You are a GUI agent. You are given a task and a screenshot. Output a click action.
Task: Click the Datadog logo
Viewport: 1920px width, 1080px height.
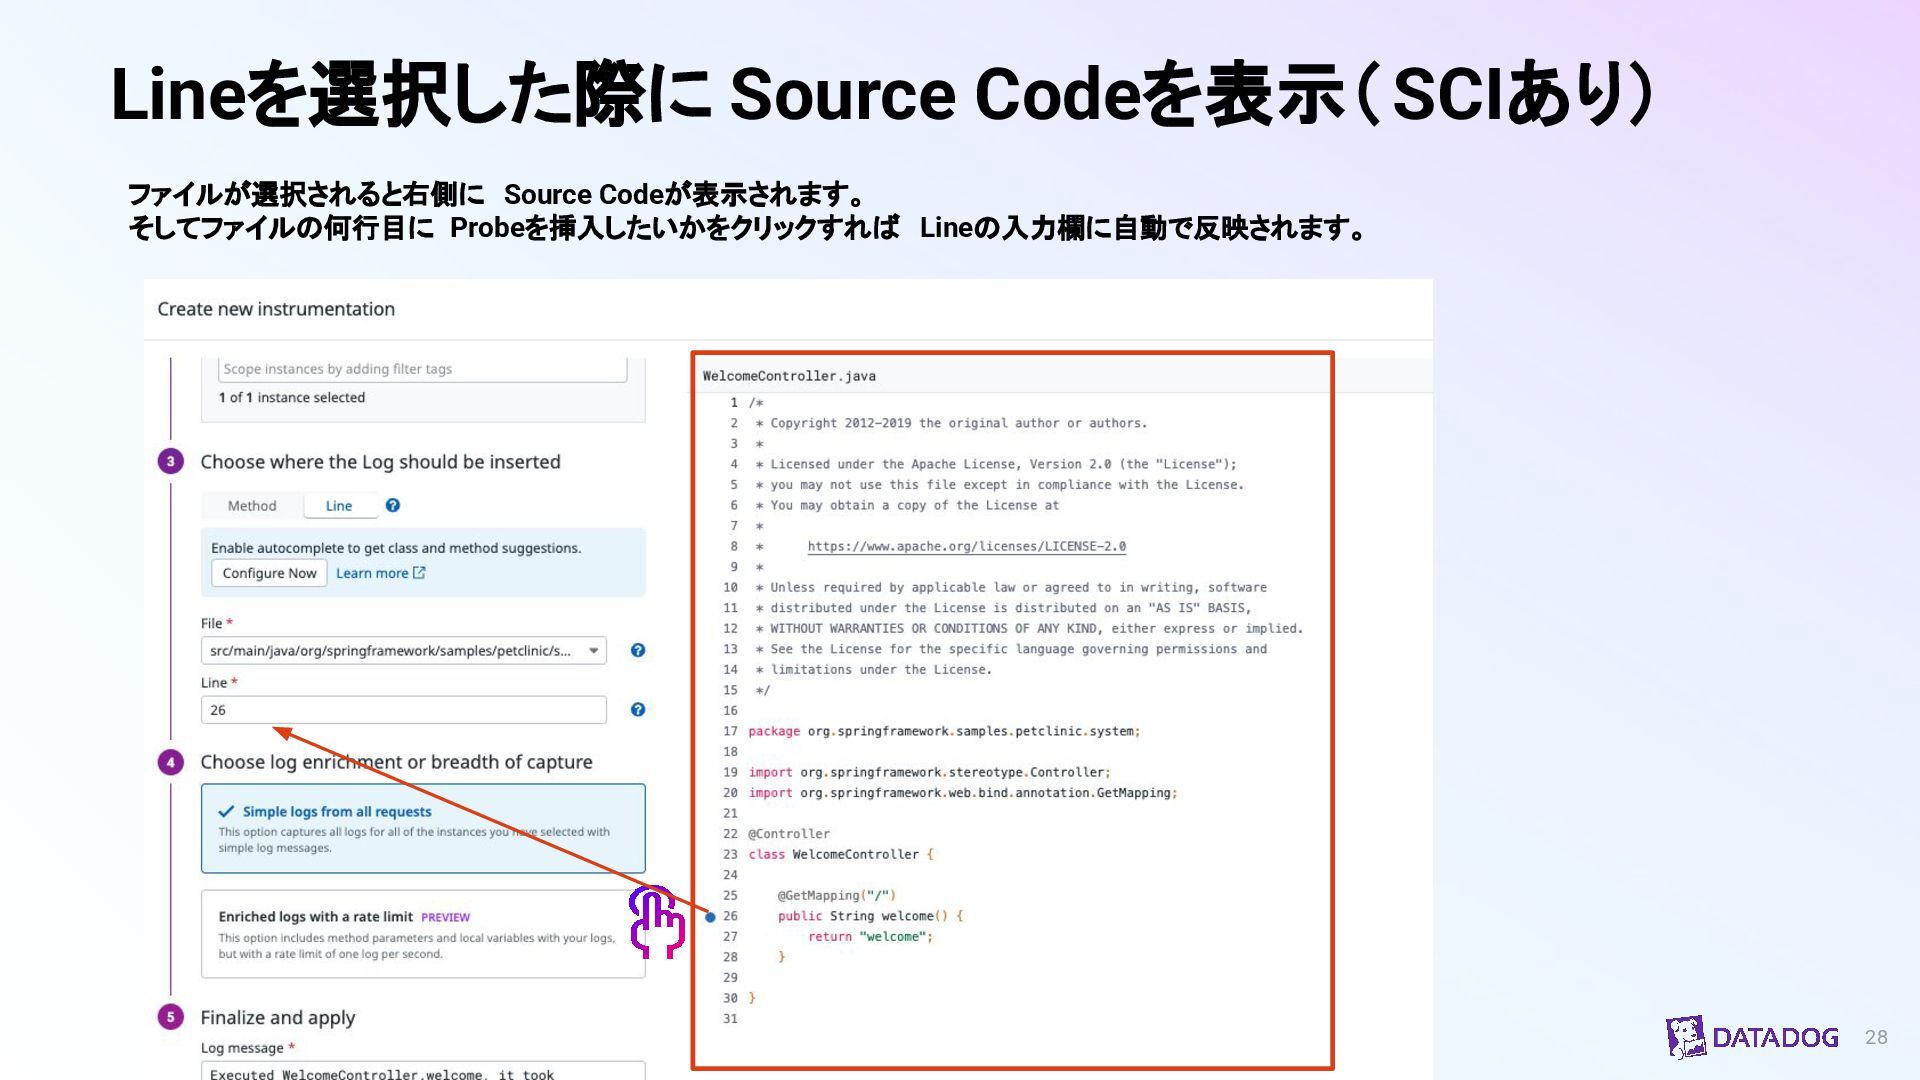(1752, 1038)
